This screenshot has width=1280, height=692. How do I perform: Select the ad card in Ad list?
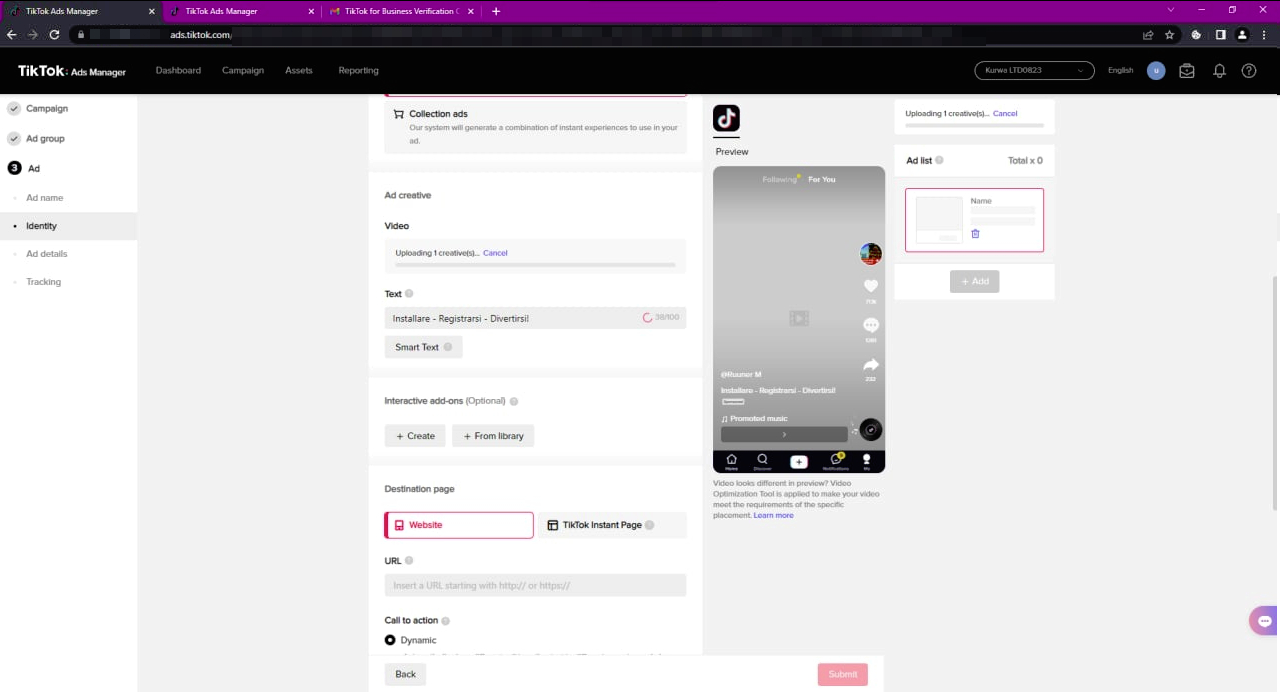pyautogui.click(x=974, y=220)
